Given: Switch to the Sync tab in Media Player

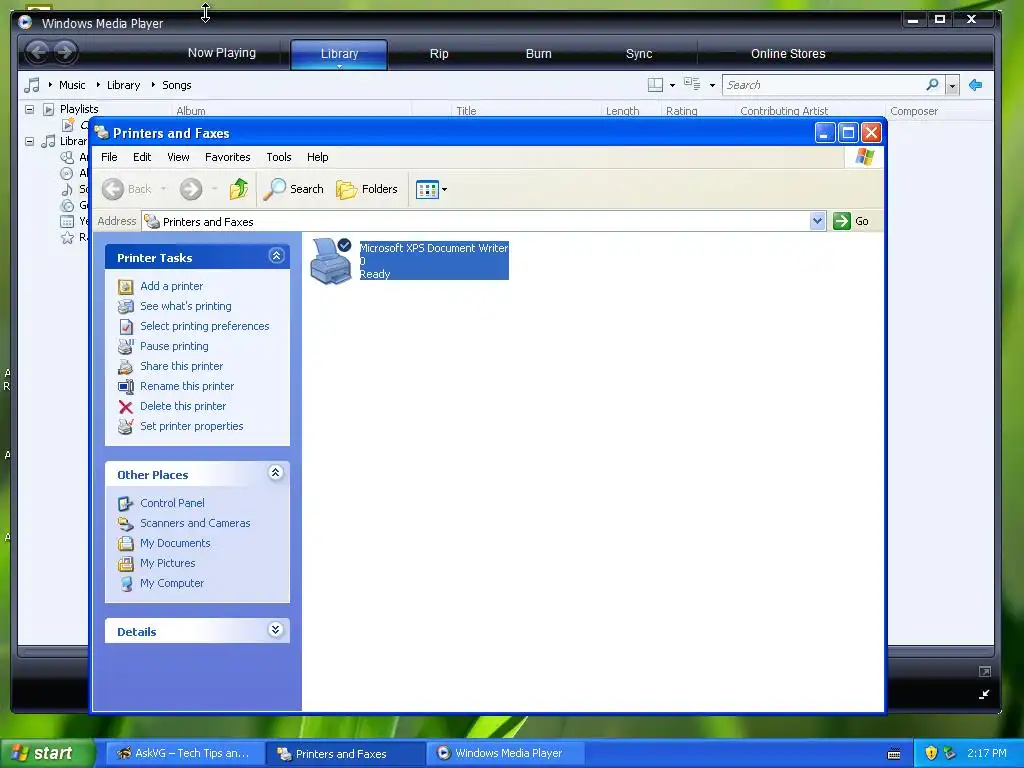Looking at the screenshot, I should tap(639, 54).
